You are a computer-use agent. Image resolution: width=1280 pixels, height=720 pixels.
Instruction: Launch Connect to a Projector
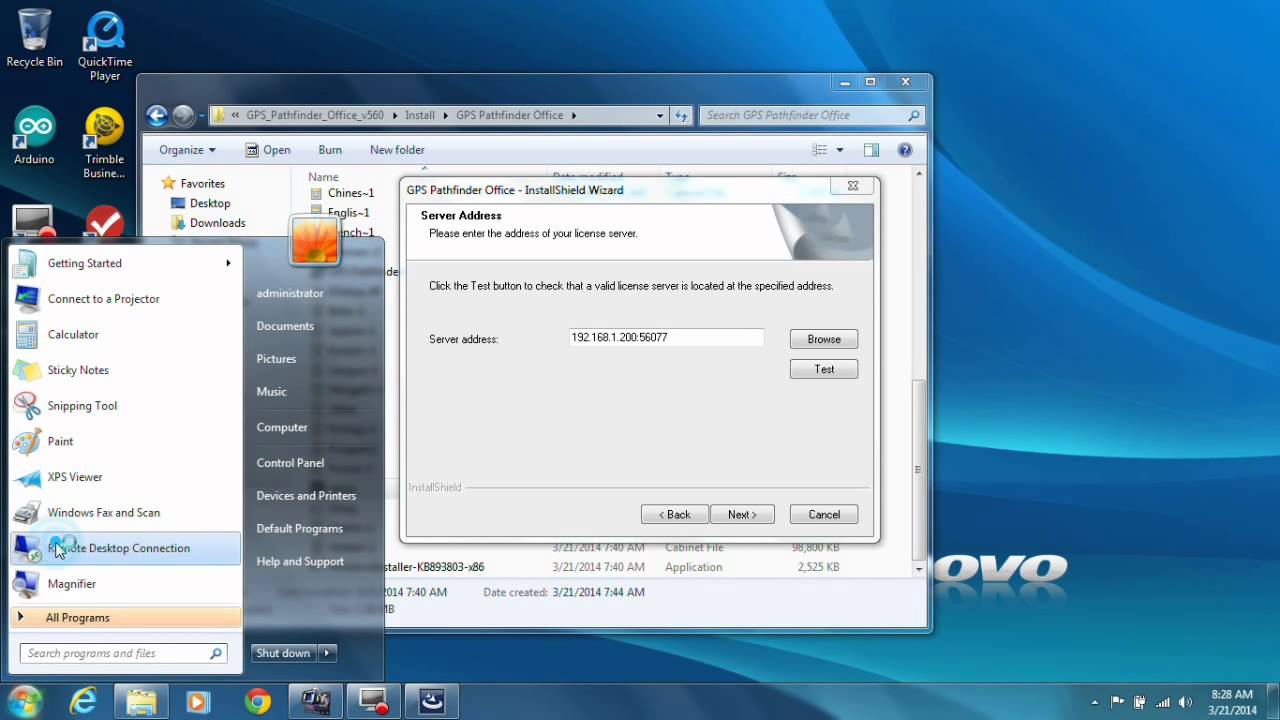(125, 299)
